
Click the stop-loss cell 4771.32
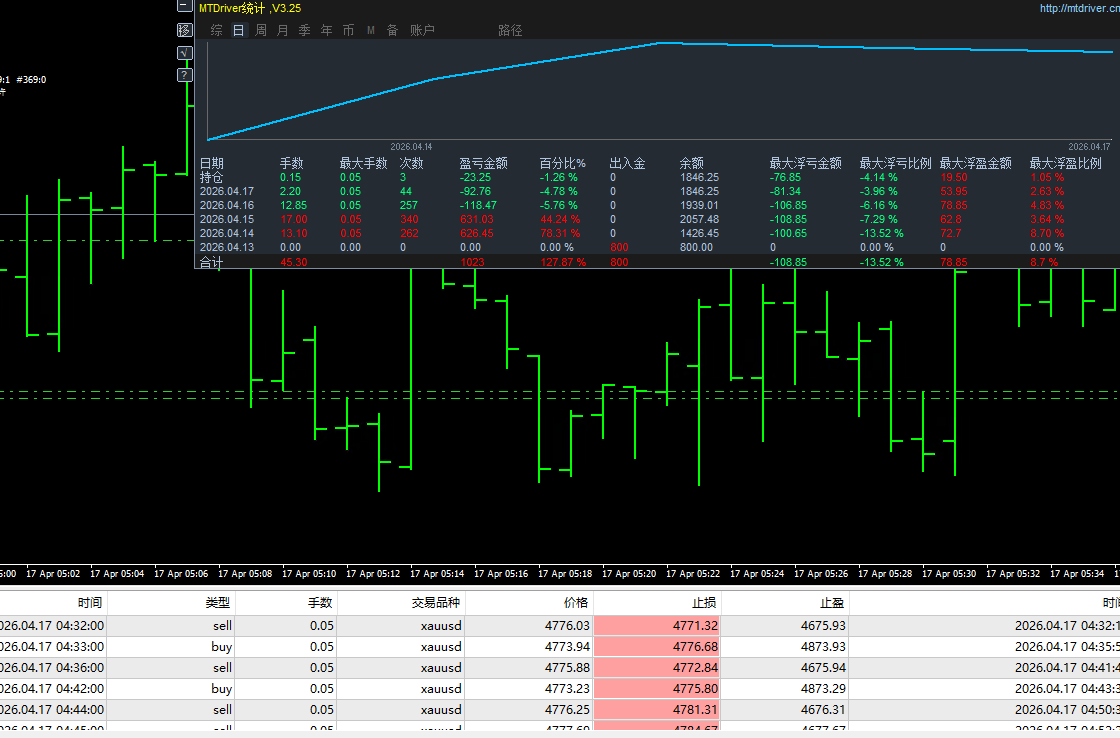click(657, 625)
